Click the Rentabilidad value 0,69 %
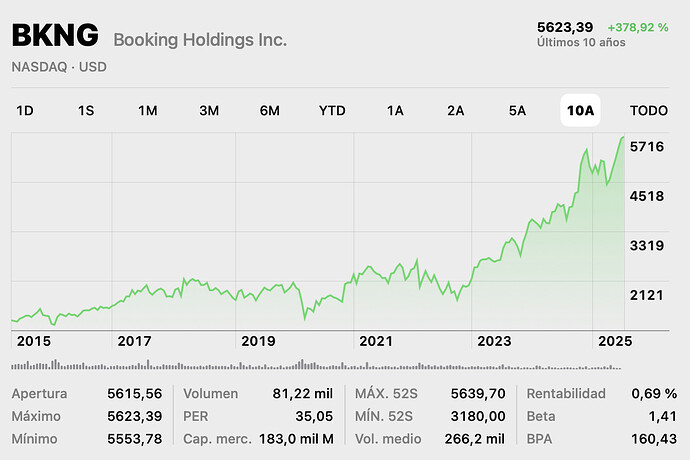Screen dimensions: 690x460 (x=654, y=394)
